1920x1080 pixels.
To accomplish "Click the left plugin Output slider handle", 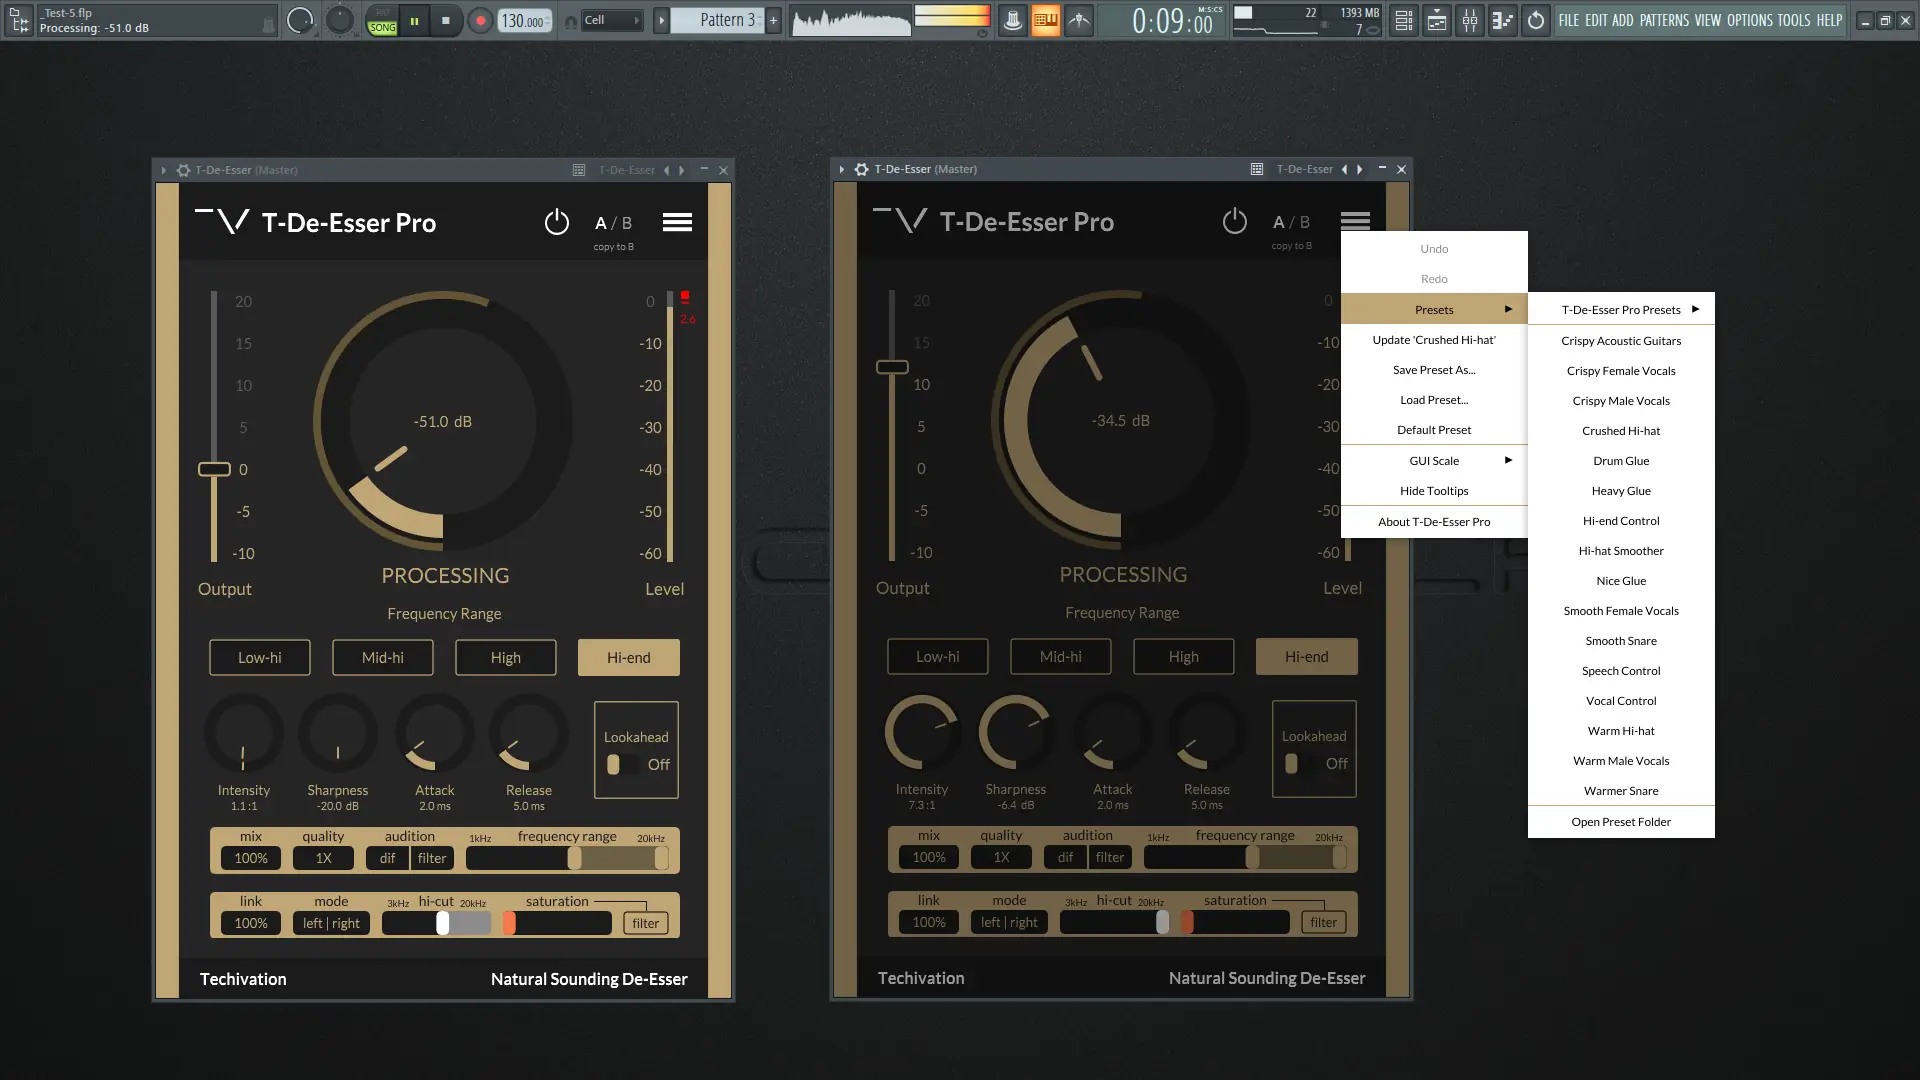I will 214,469.
